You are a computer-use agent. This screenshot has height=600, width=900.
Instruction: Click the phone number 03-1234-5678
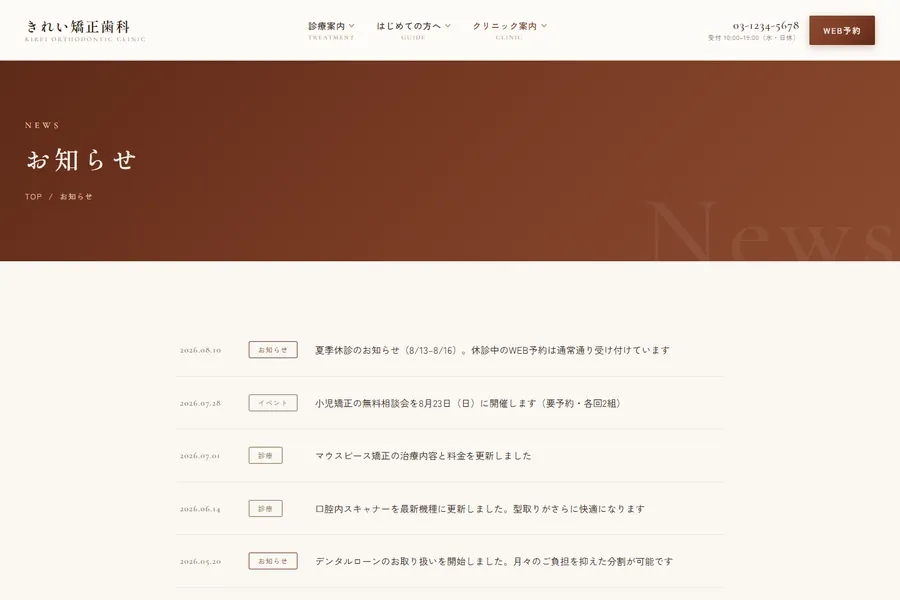[766, 26]
